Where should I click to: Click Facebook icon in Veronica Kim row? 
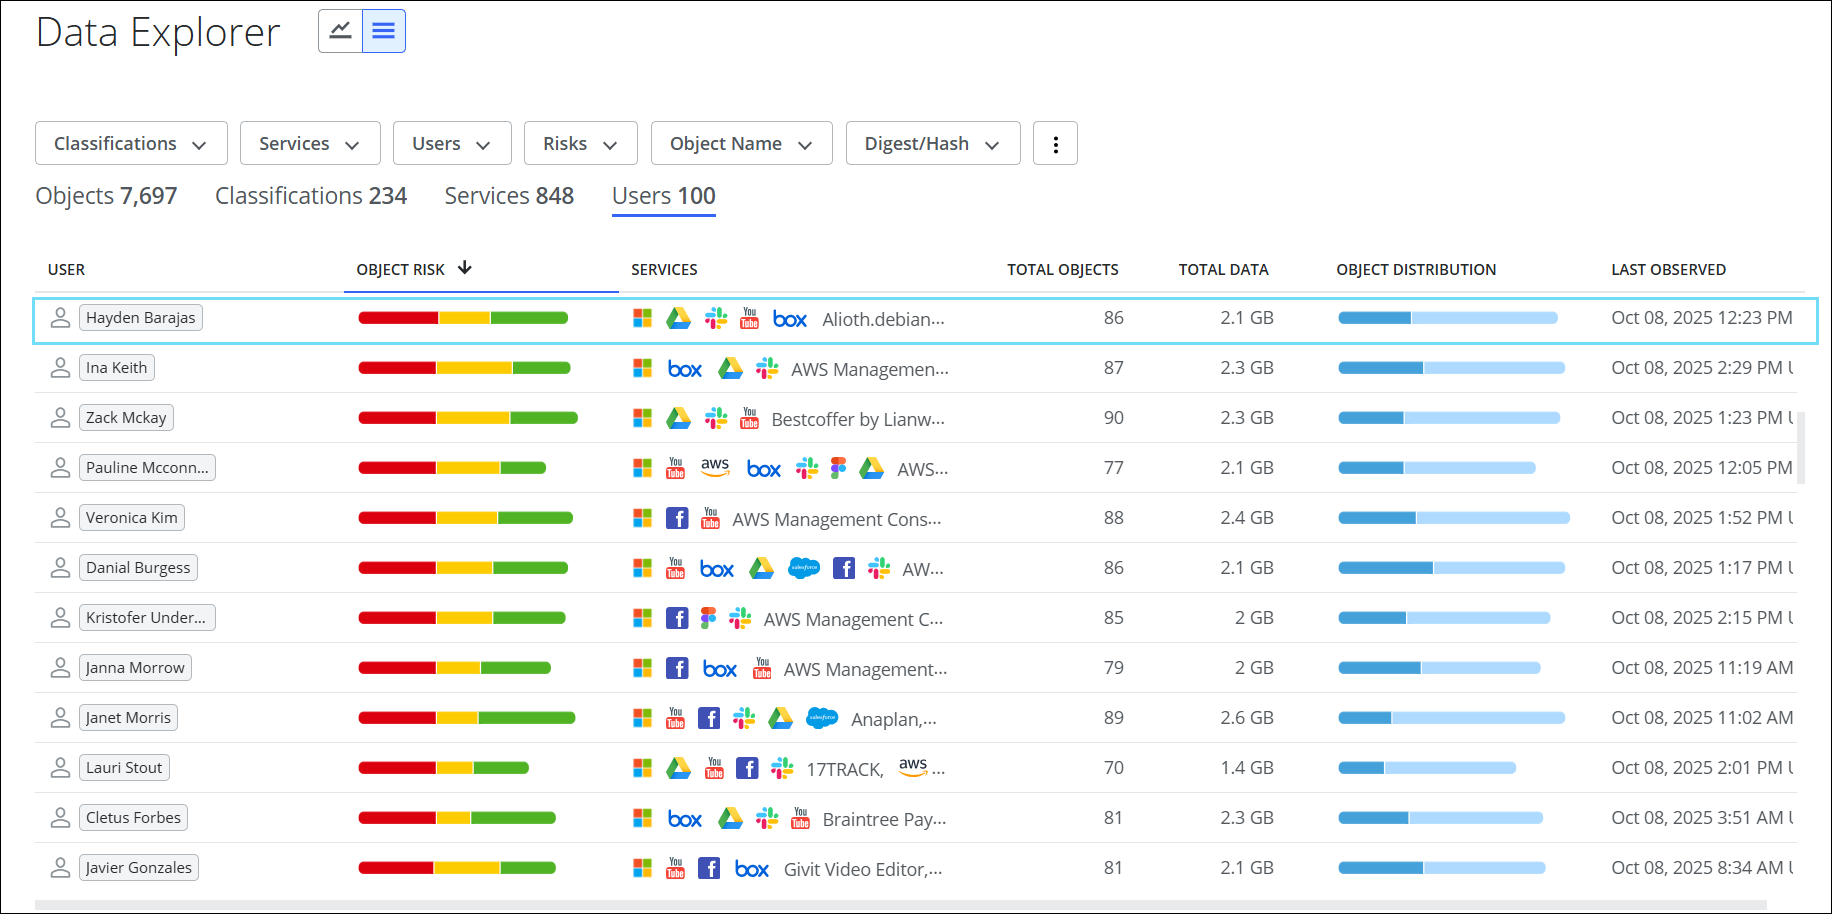677,518
